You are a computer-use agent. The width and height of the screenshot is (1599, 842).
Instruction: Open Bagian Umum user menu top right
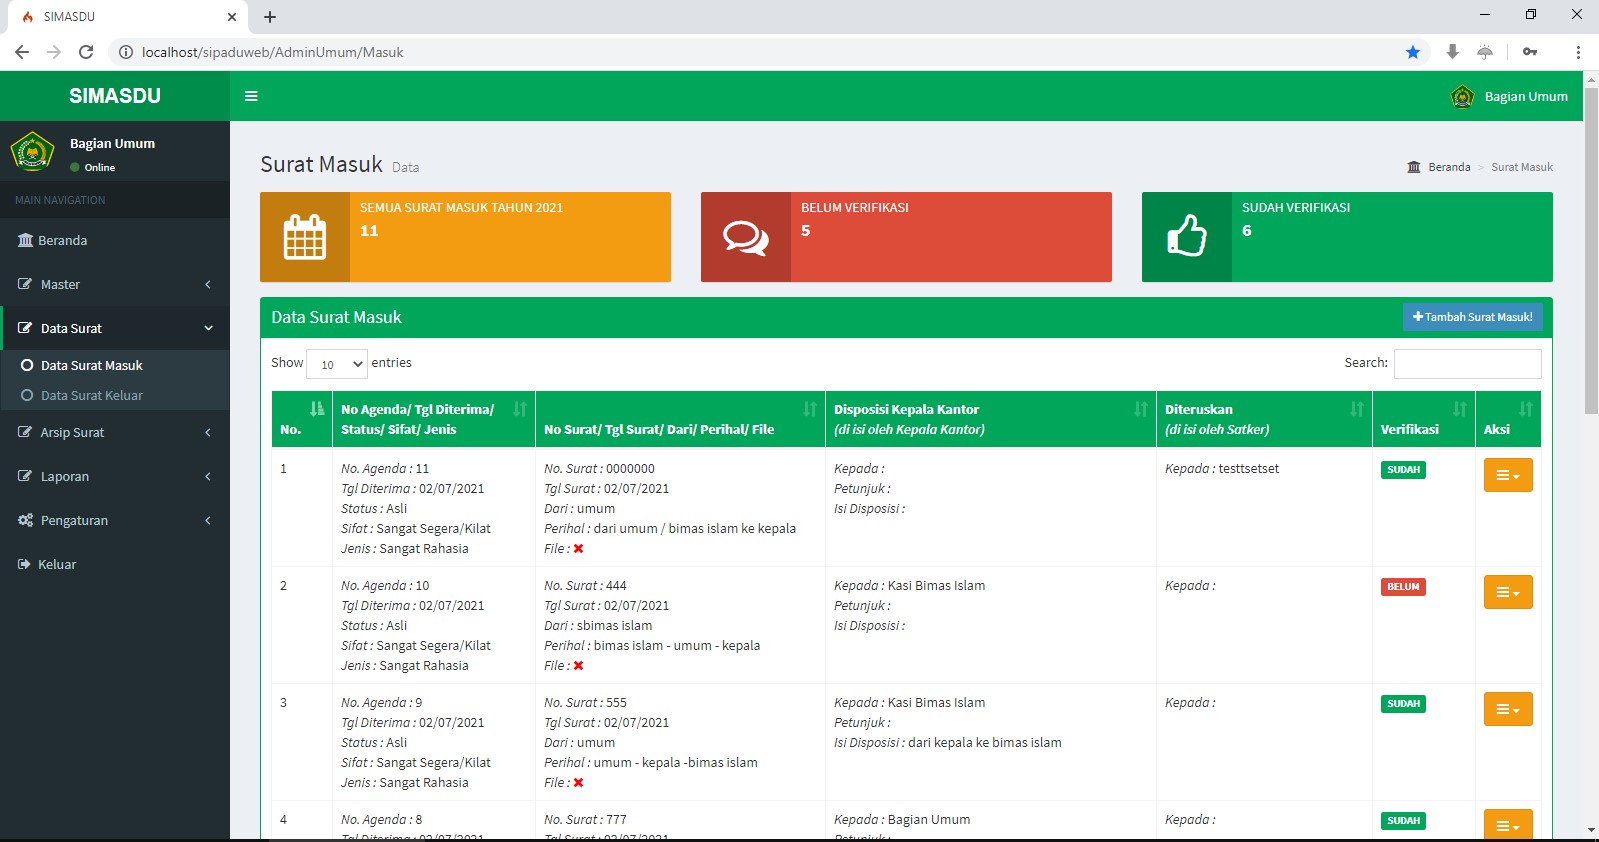(1509, 97)
